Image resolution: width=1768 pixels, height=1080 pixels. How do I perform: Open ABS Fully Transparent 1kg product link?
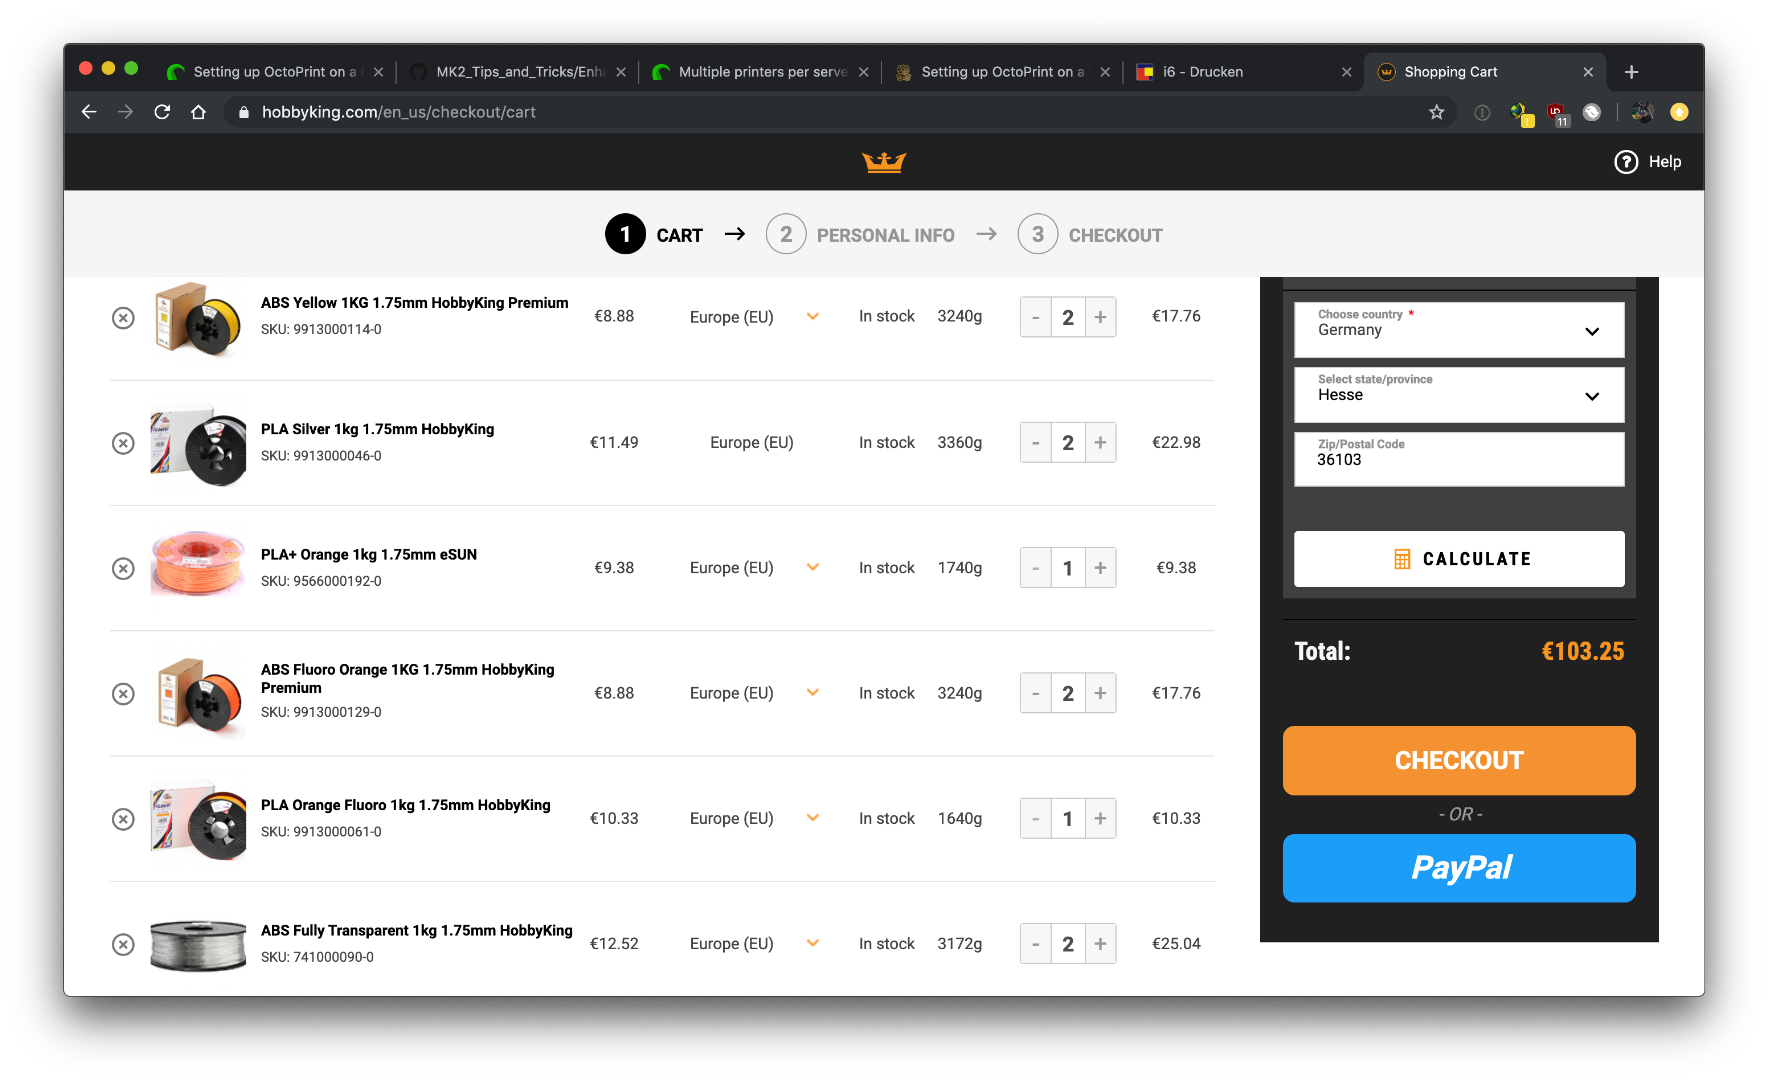pyautogui.click(x=417, y=931)
